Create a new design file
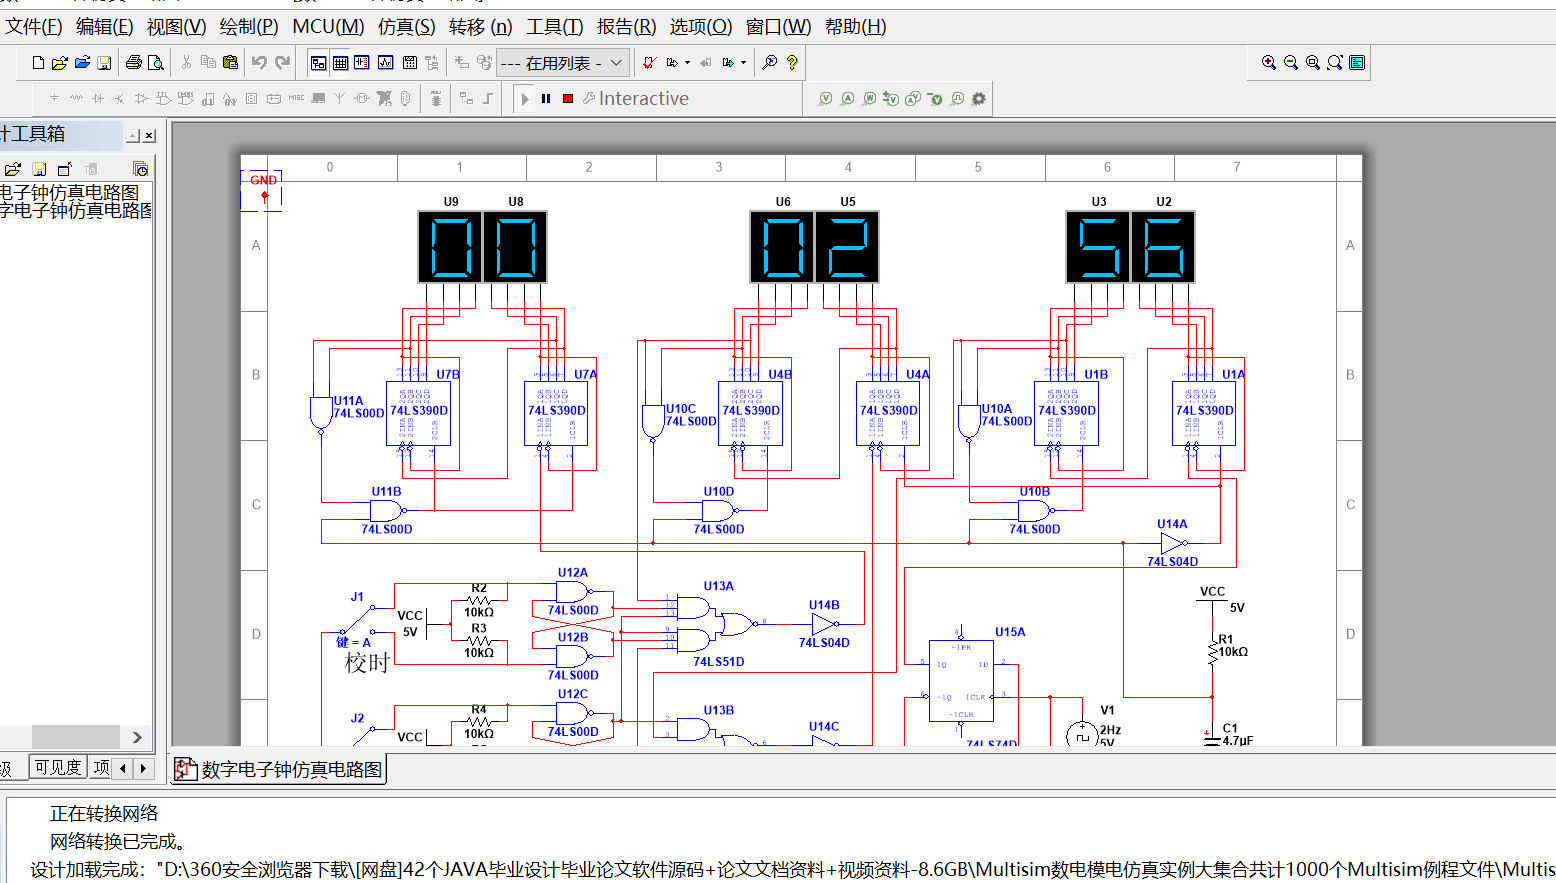Screen dimensions: 1556x883 point(38,63)
